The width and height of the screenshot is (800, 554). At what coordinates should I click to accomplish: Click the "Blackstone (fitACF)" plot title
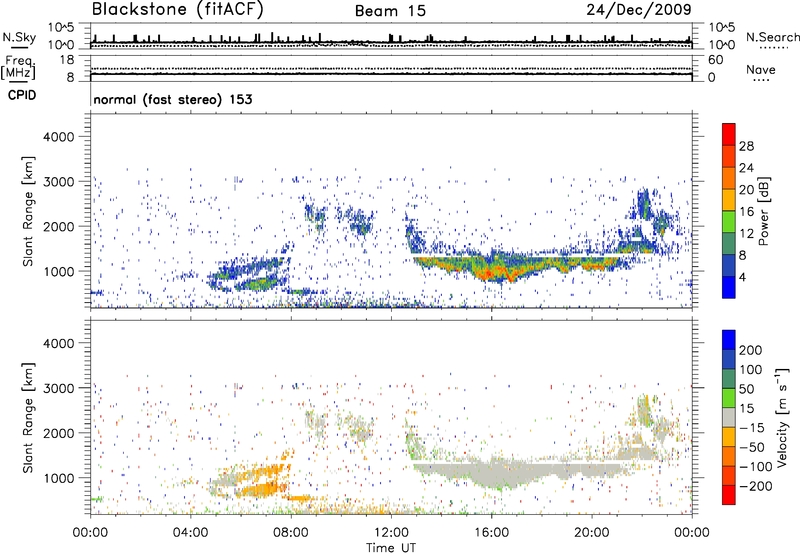click(x=177, y=10)
